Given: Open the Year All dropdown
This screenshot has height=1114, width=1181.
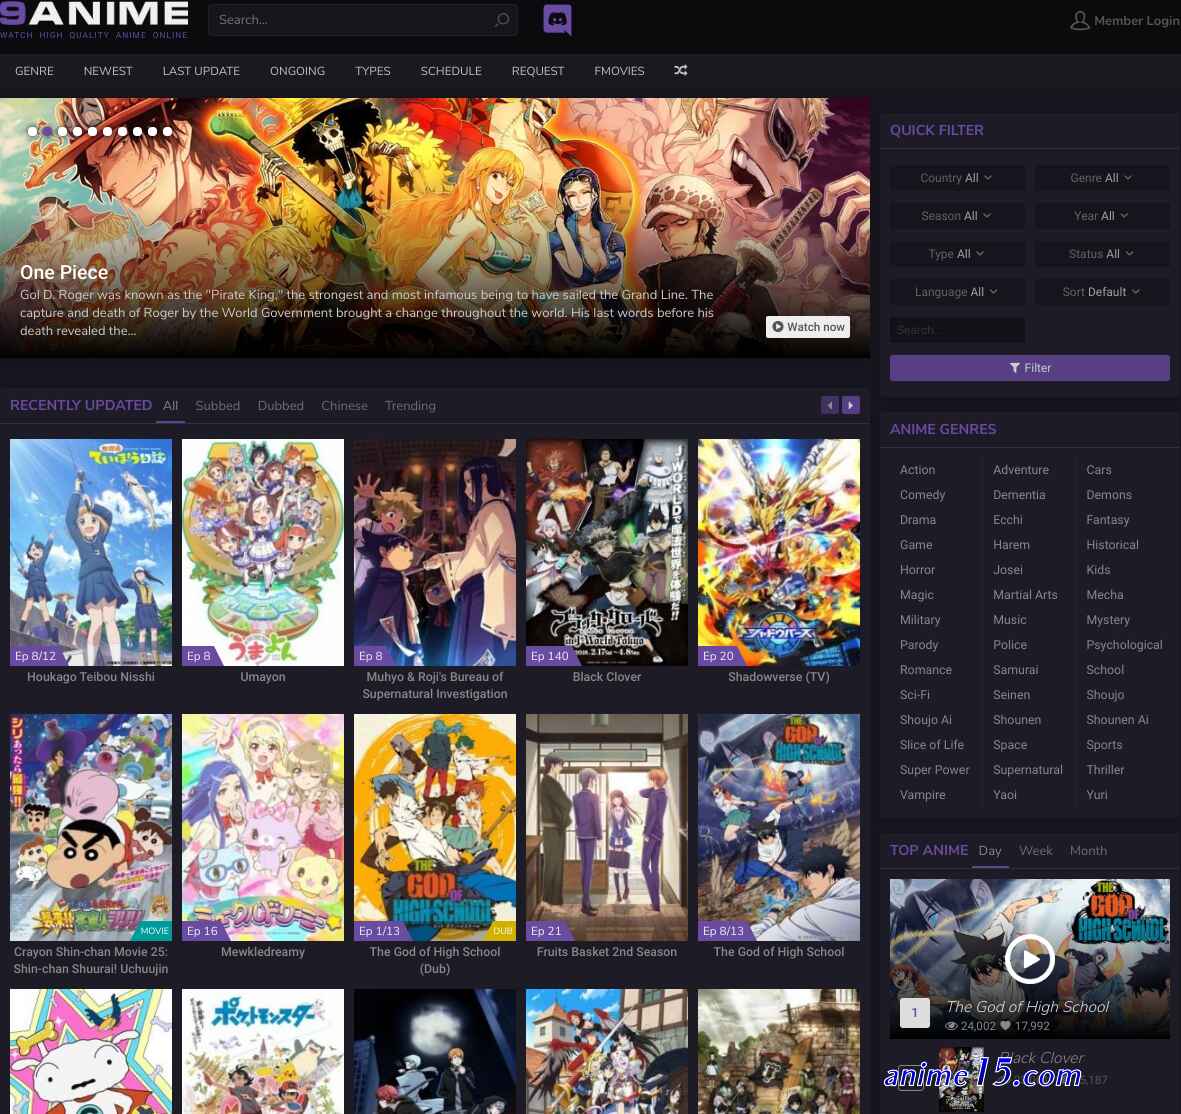Looking at the screenshot, I should pyautogui.click(x=1101, y=215).
